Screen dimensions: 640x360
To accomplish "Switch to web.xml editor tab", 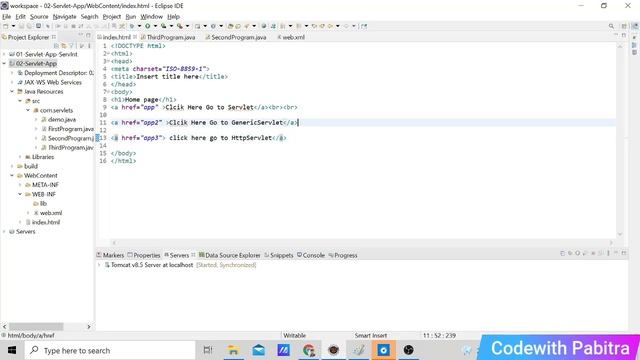I will click(x=293, y=37).
